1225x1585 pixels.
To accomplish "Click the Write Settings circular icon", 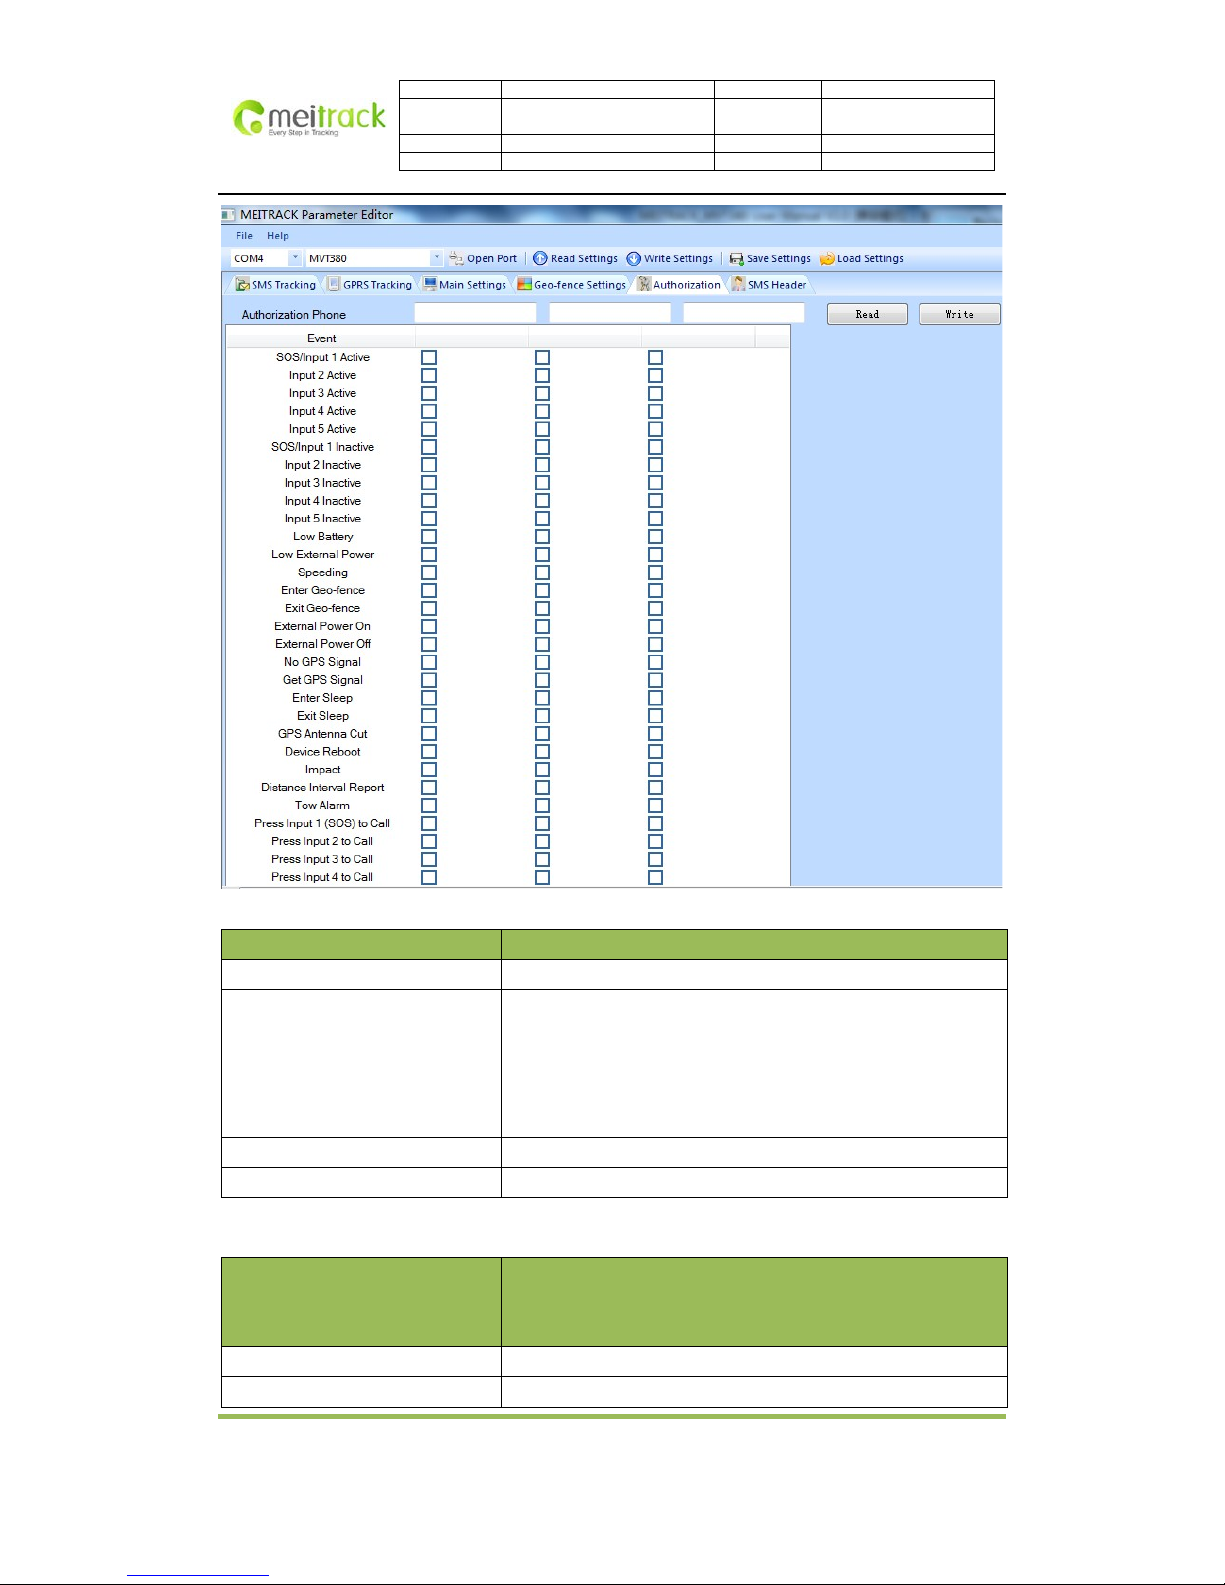I will (634, 258).
